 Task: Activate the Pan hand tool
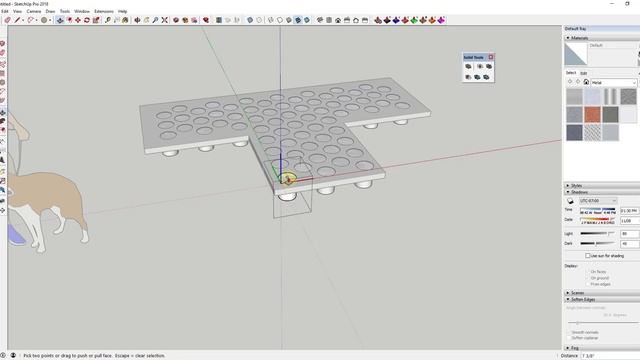click(x=146, y=20)
